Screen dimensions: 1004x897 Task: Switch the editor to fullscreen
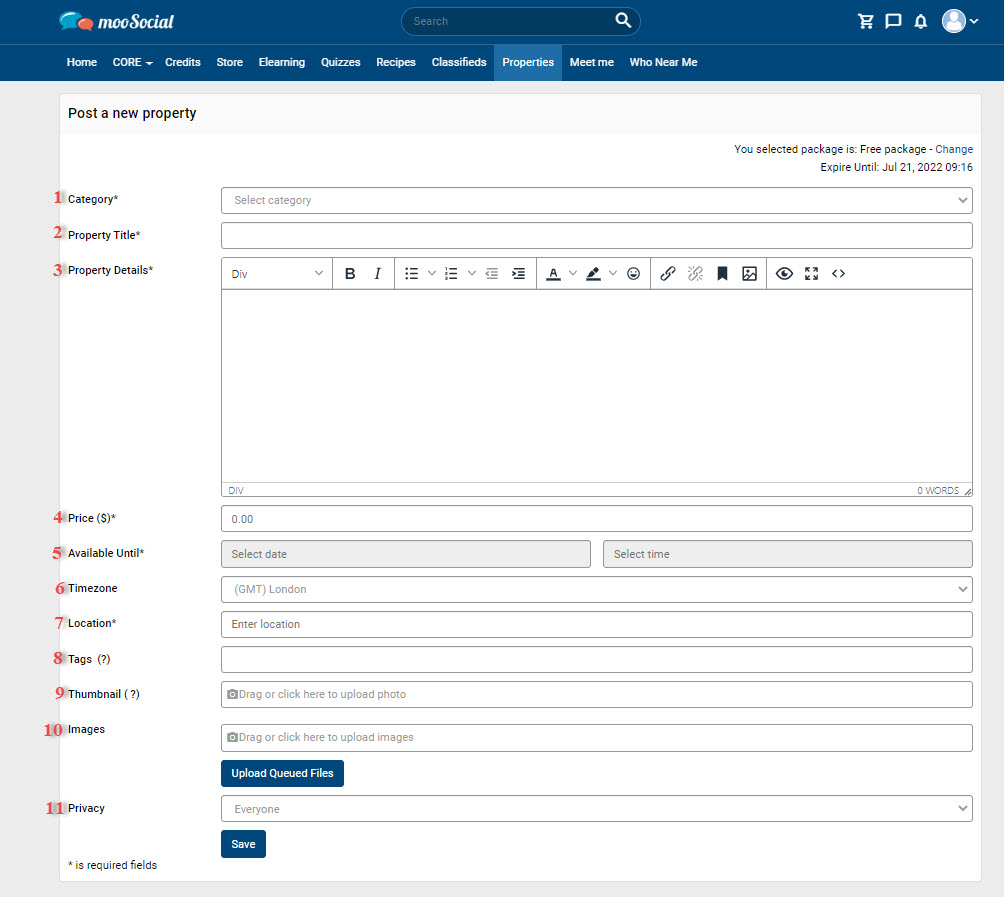pyautogui.click(x=811, y=273)
